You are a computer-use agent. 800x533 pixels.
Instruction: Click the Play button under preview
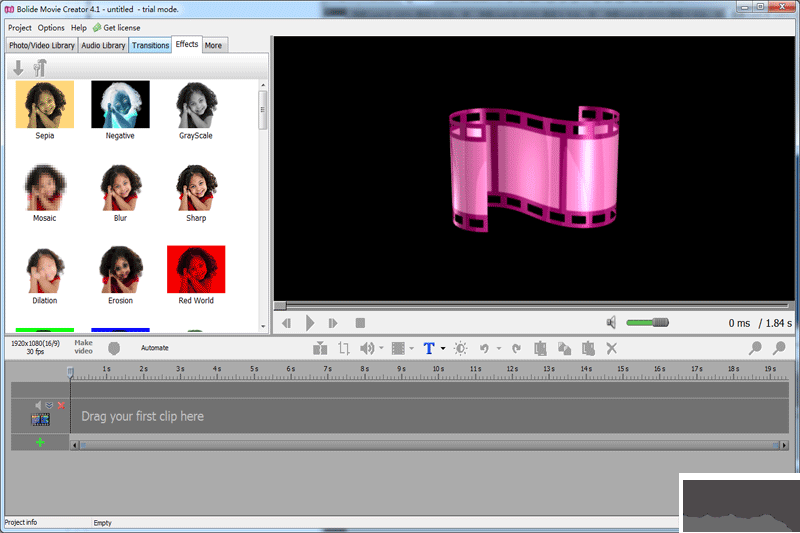(310, 323)
